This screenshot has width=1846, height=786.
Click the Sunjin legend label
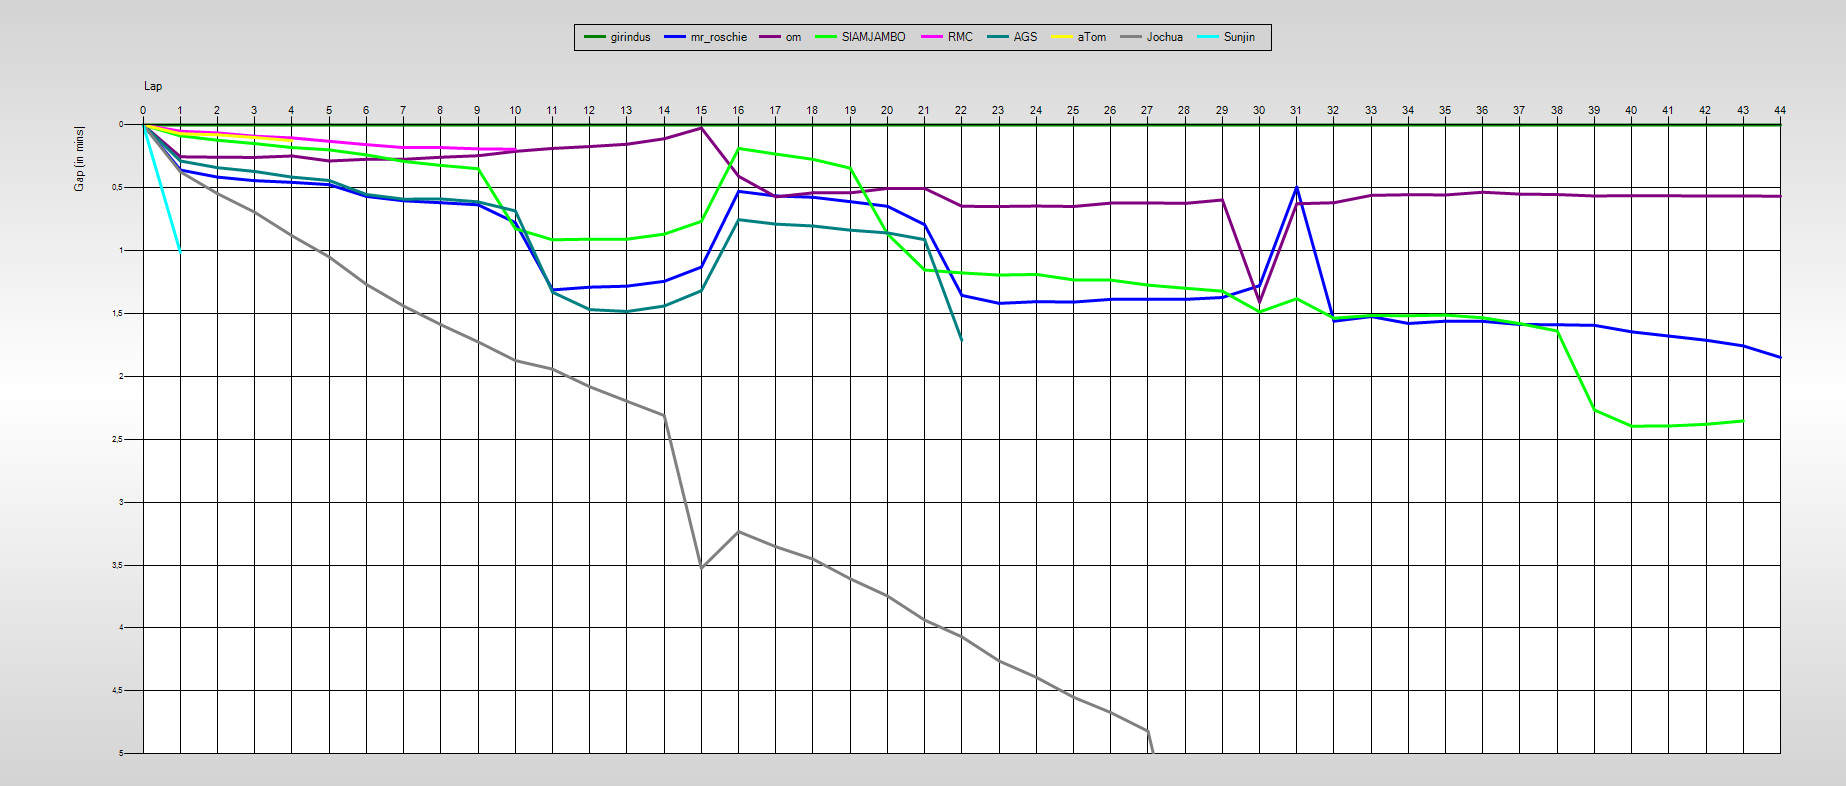[1239, 37]
